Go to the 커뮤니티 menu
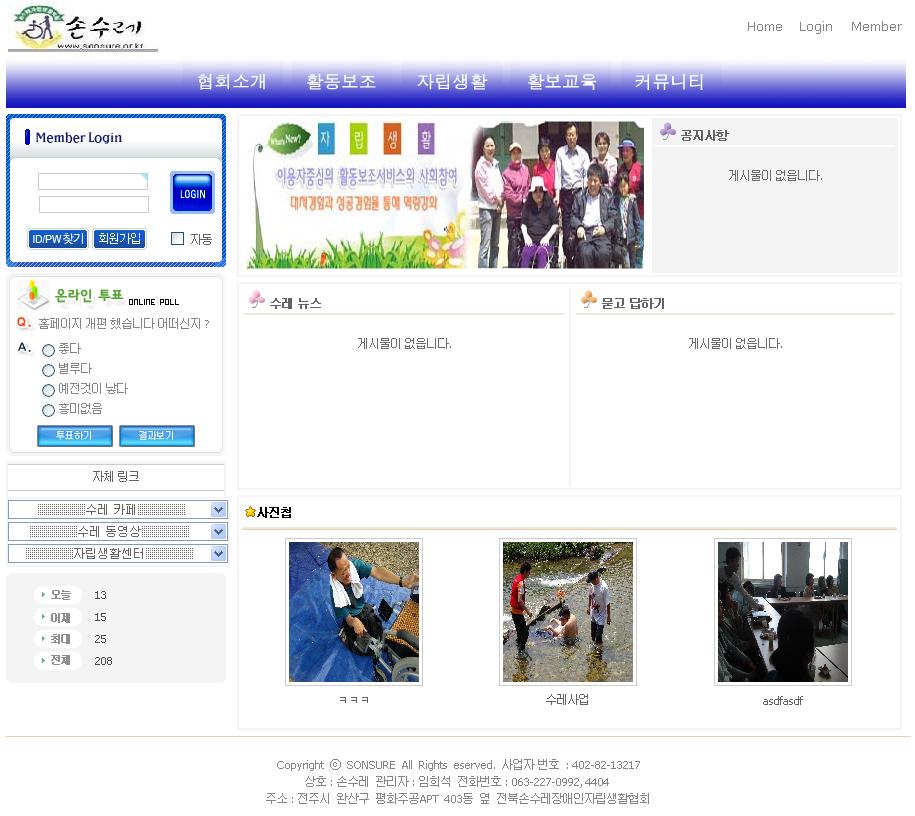Viewport: 915px width, 816px height. [669, 82]
